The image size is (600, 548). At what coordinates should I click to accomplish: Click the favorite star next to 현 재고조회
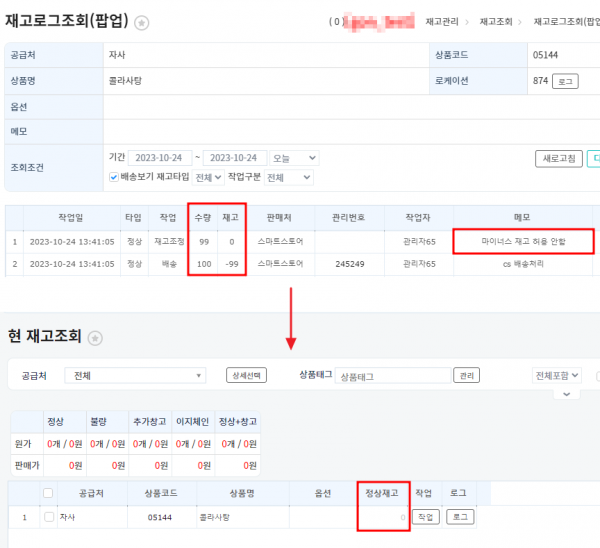(96, 338)
